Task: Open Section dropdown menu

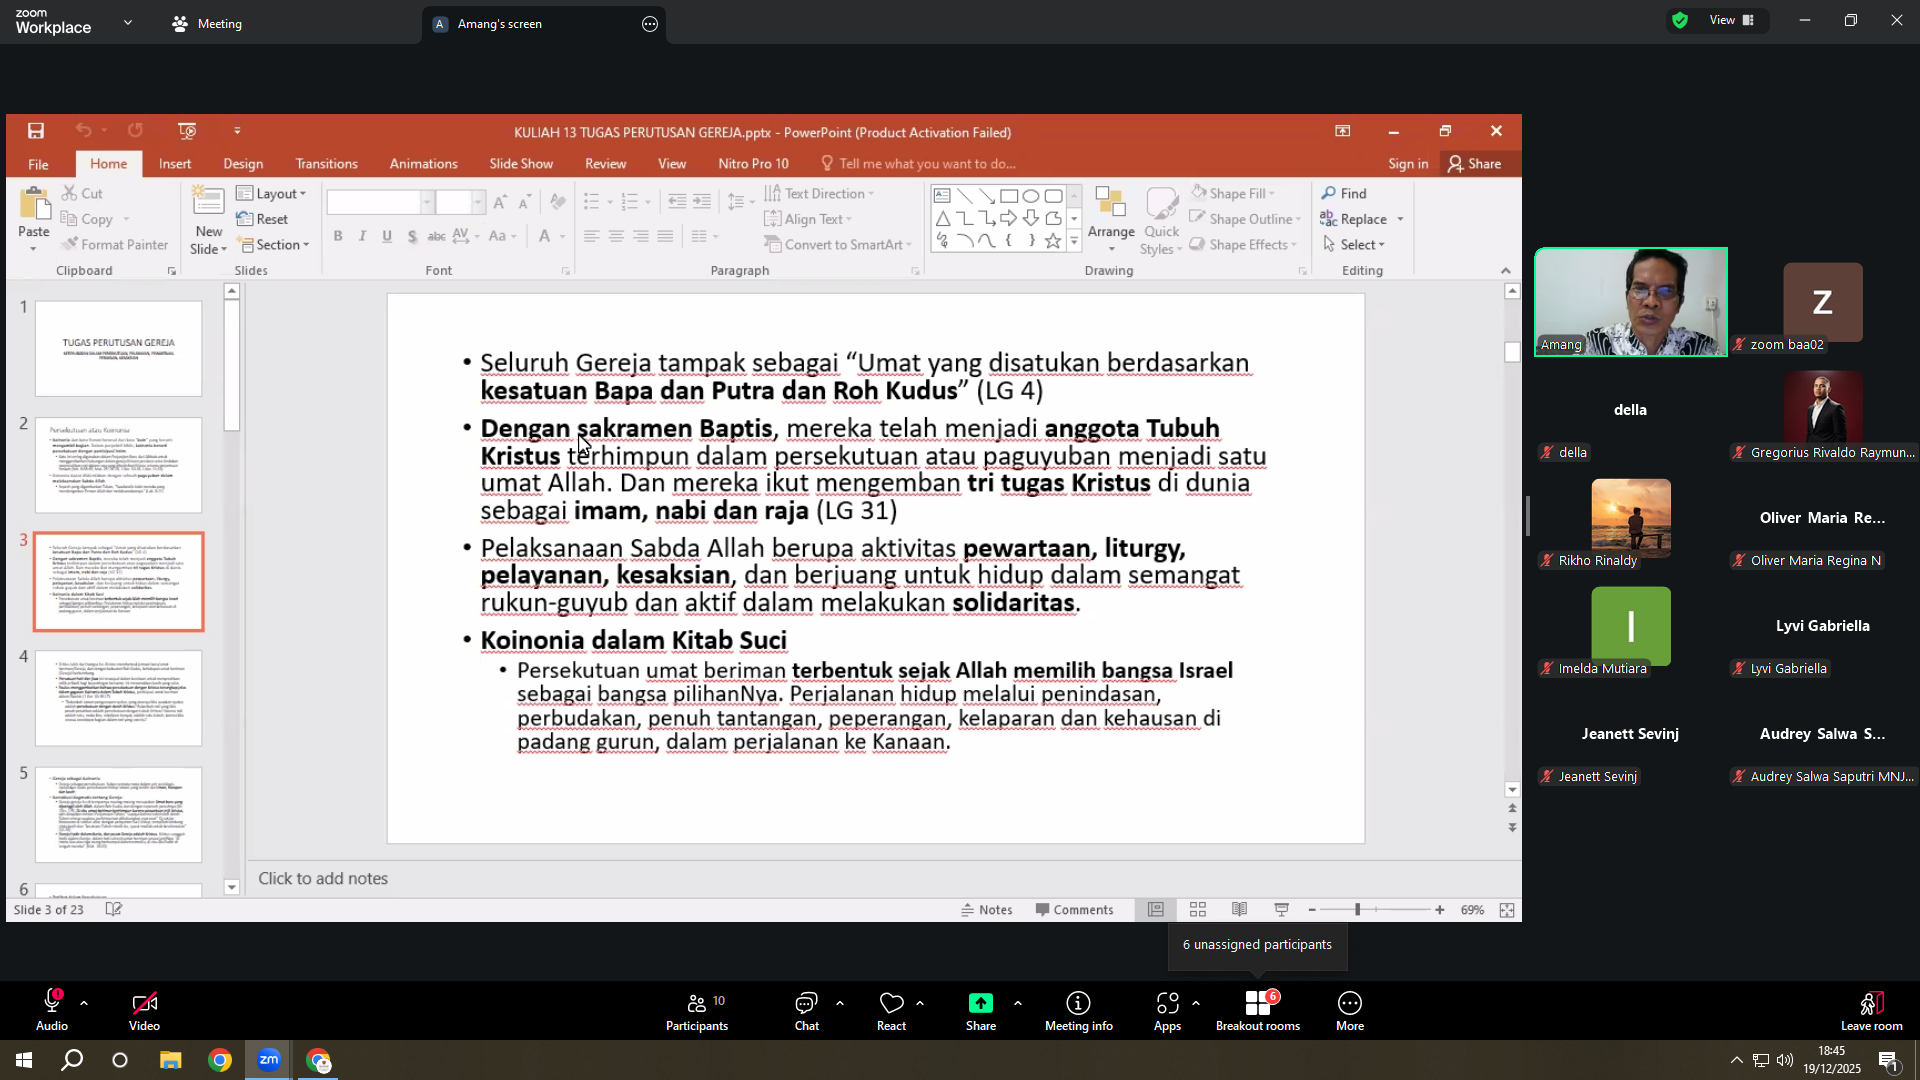Action: (274, 245)
